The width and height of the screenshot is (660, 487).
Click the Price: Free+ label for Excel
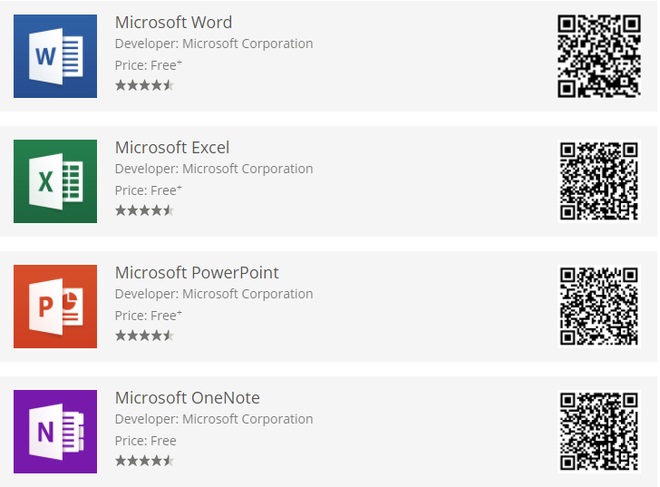pos(148,190)
